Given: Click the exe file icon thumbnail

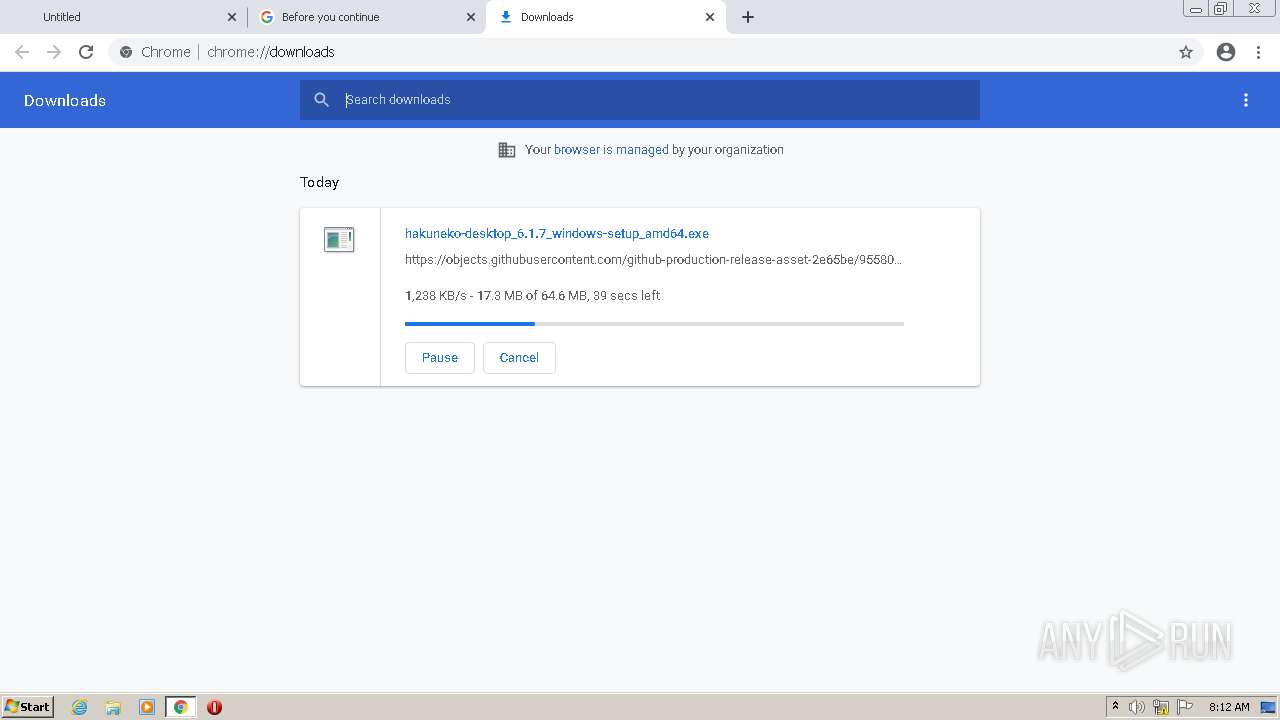Looking at the screenshot, I should click(339, 239).
